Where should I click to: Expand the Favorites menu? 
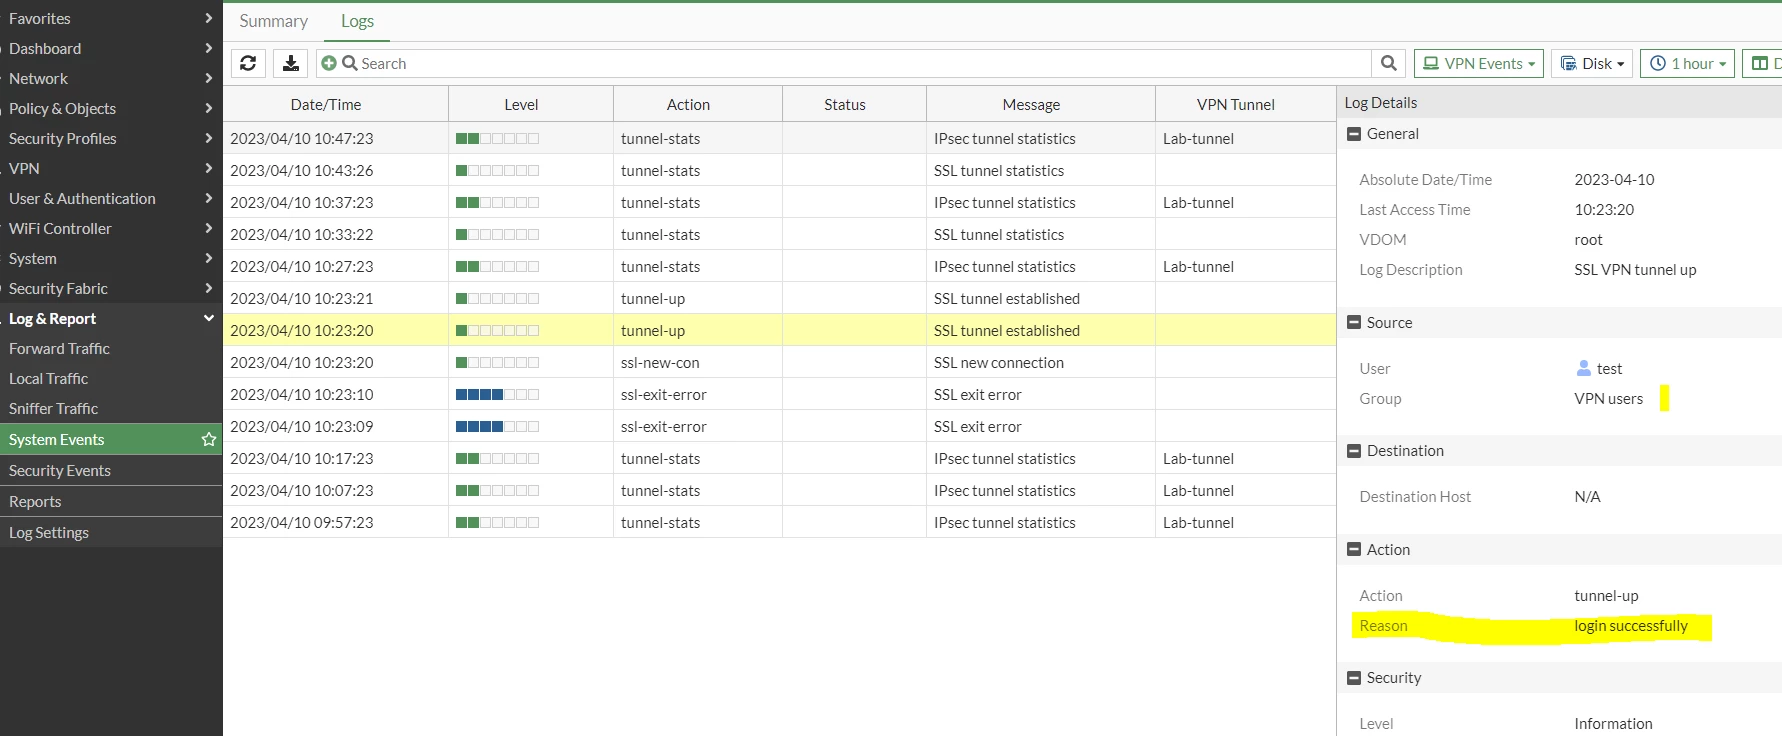tap(111, 18)
